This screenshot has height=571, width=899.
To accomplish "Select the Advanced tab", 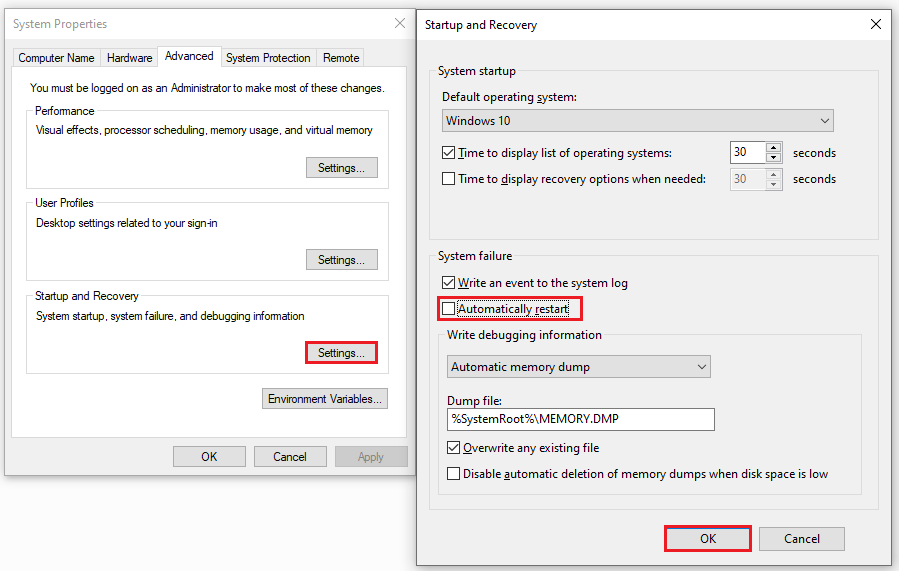I will (189, 56).
